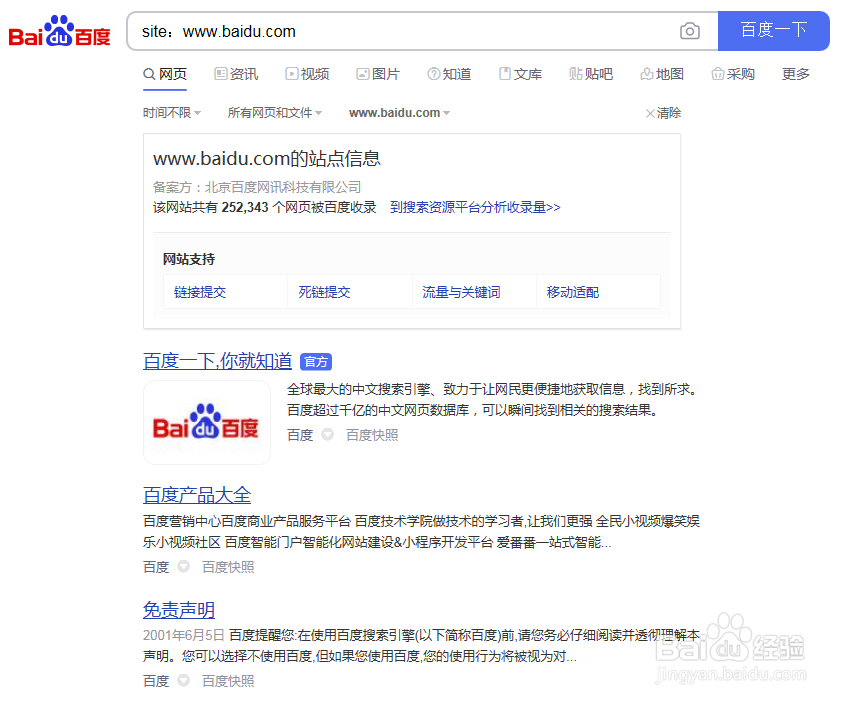Switch to the 视频 tab
This screenshot has width=855, height=704.
coord(307,74)
